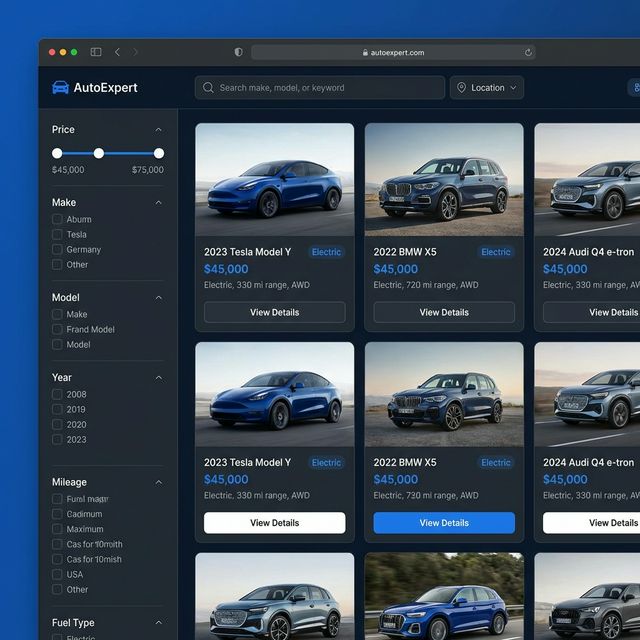Enable the Germany make filter
This screenshot has width=640, height=640.
pos(57,249)
